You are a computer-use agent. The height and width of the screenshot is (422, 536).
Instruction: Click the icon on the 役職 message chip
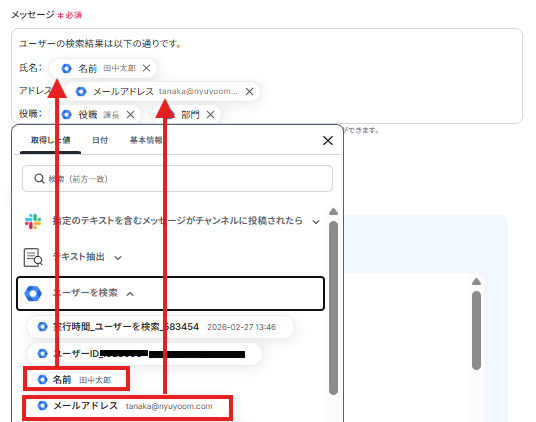(x=66, y=114)
